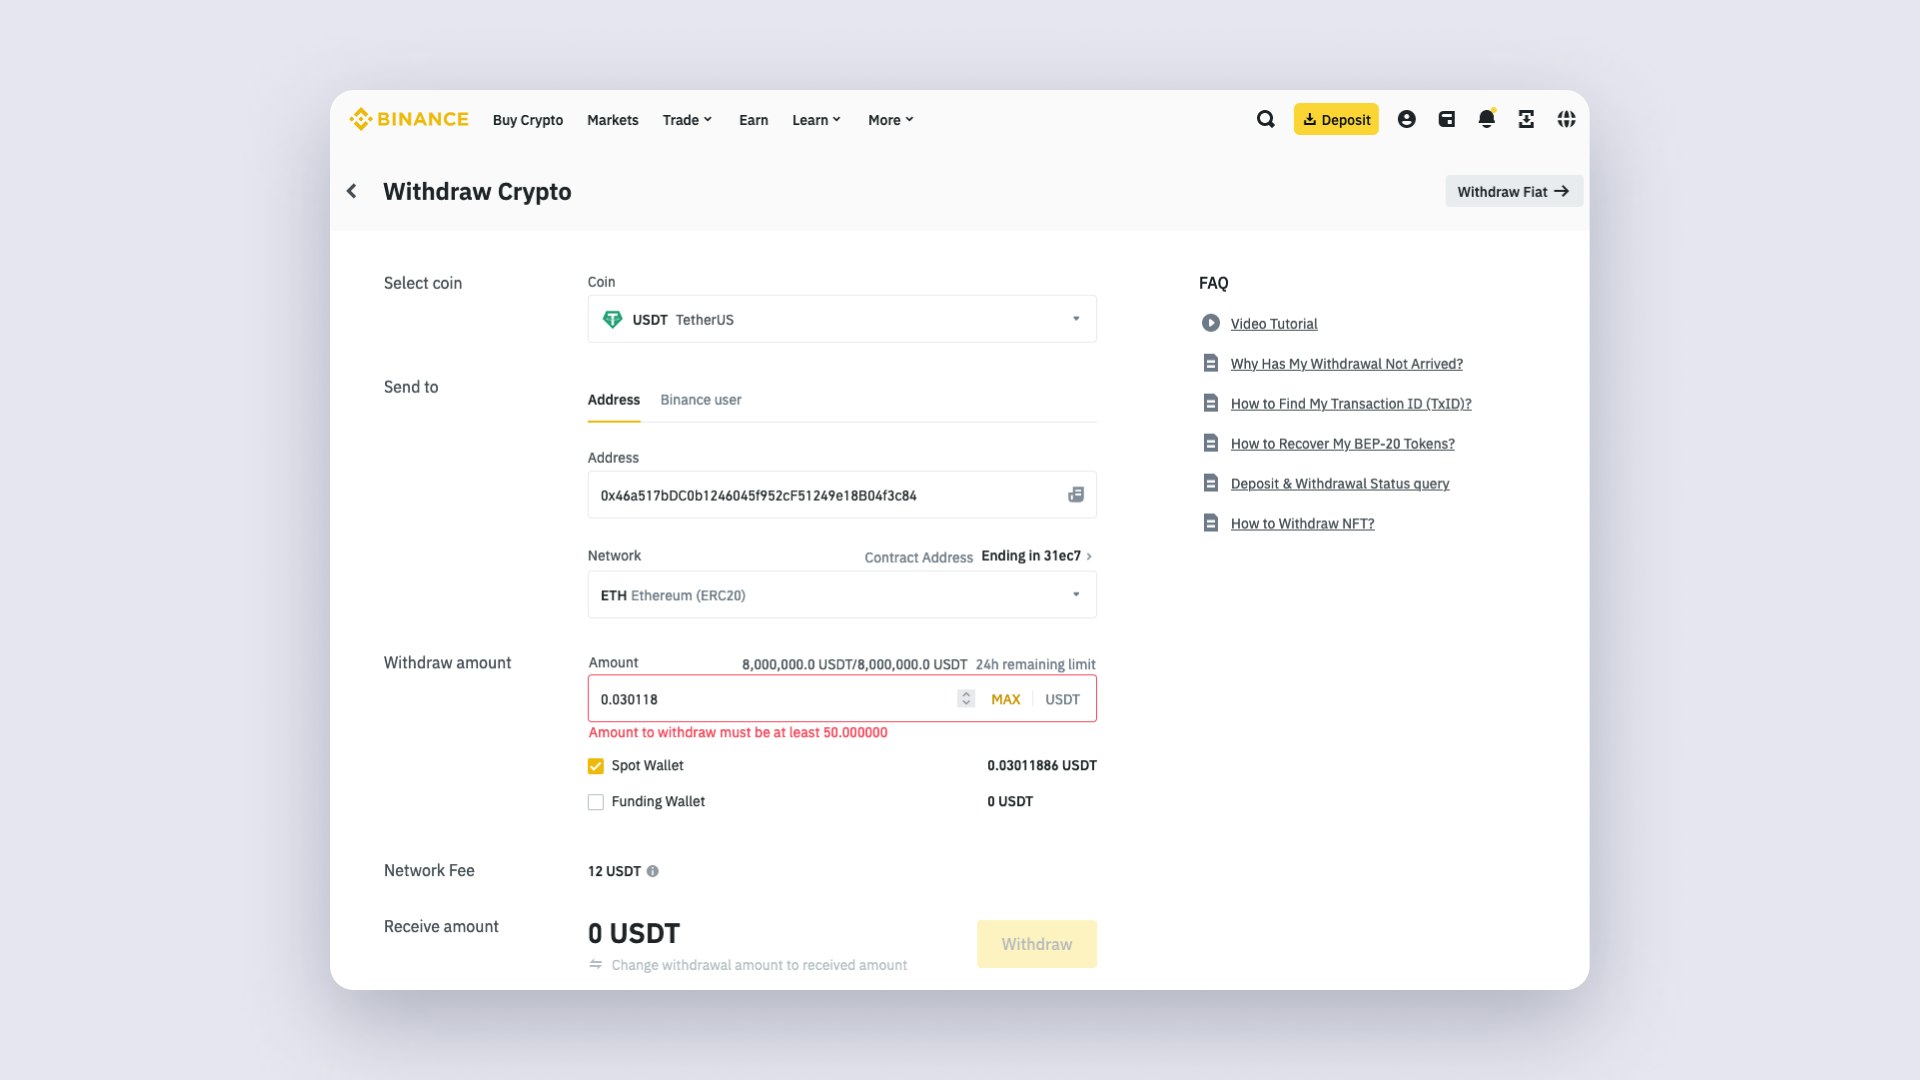Select the Markets menu item

click(x=612, y=119)
